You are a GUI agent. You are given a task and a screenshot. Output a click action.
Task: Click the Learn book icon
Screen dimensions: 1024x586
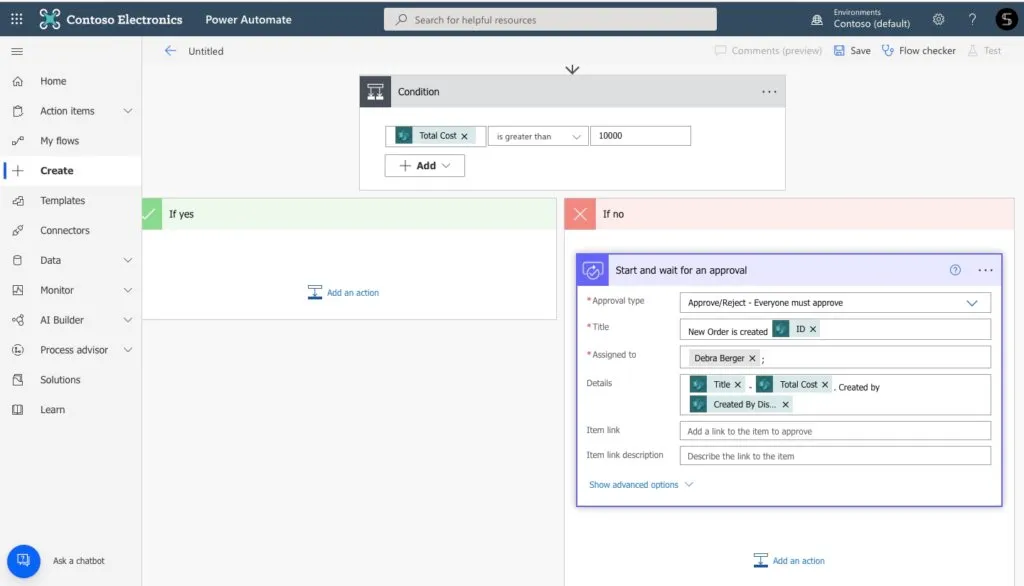(x=18, y=410)
